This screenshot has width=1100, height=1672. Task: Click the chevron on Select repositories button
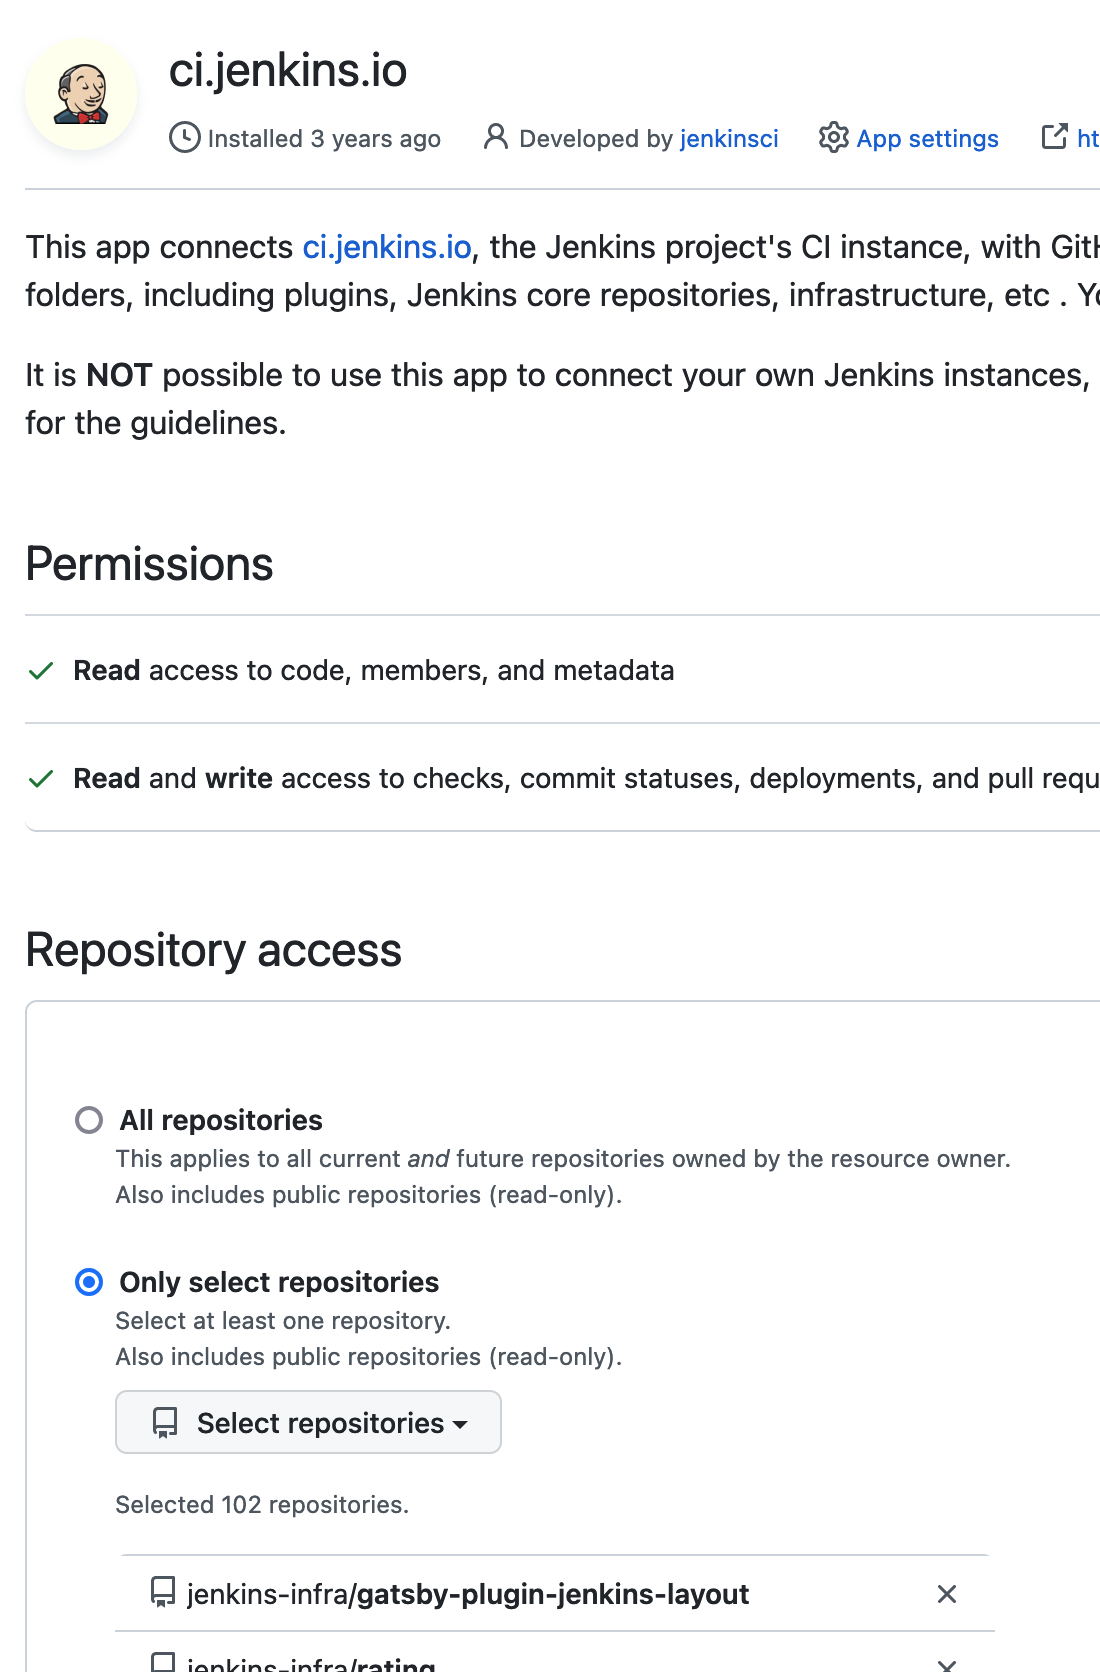coord(460,1424)
